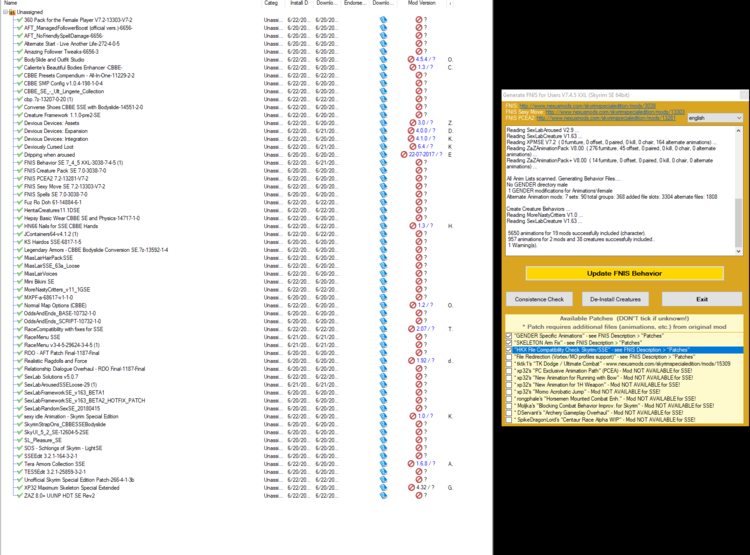Click the globe icon in Alternate Start row
The width and height of the screenshot is (750, 555).
(x=383, y=44)
